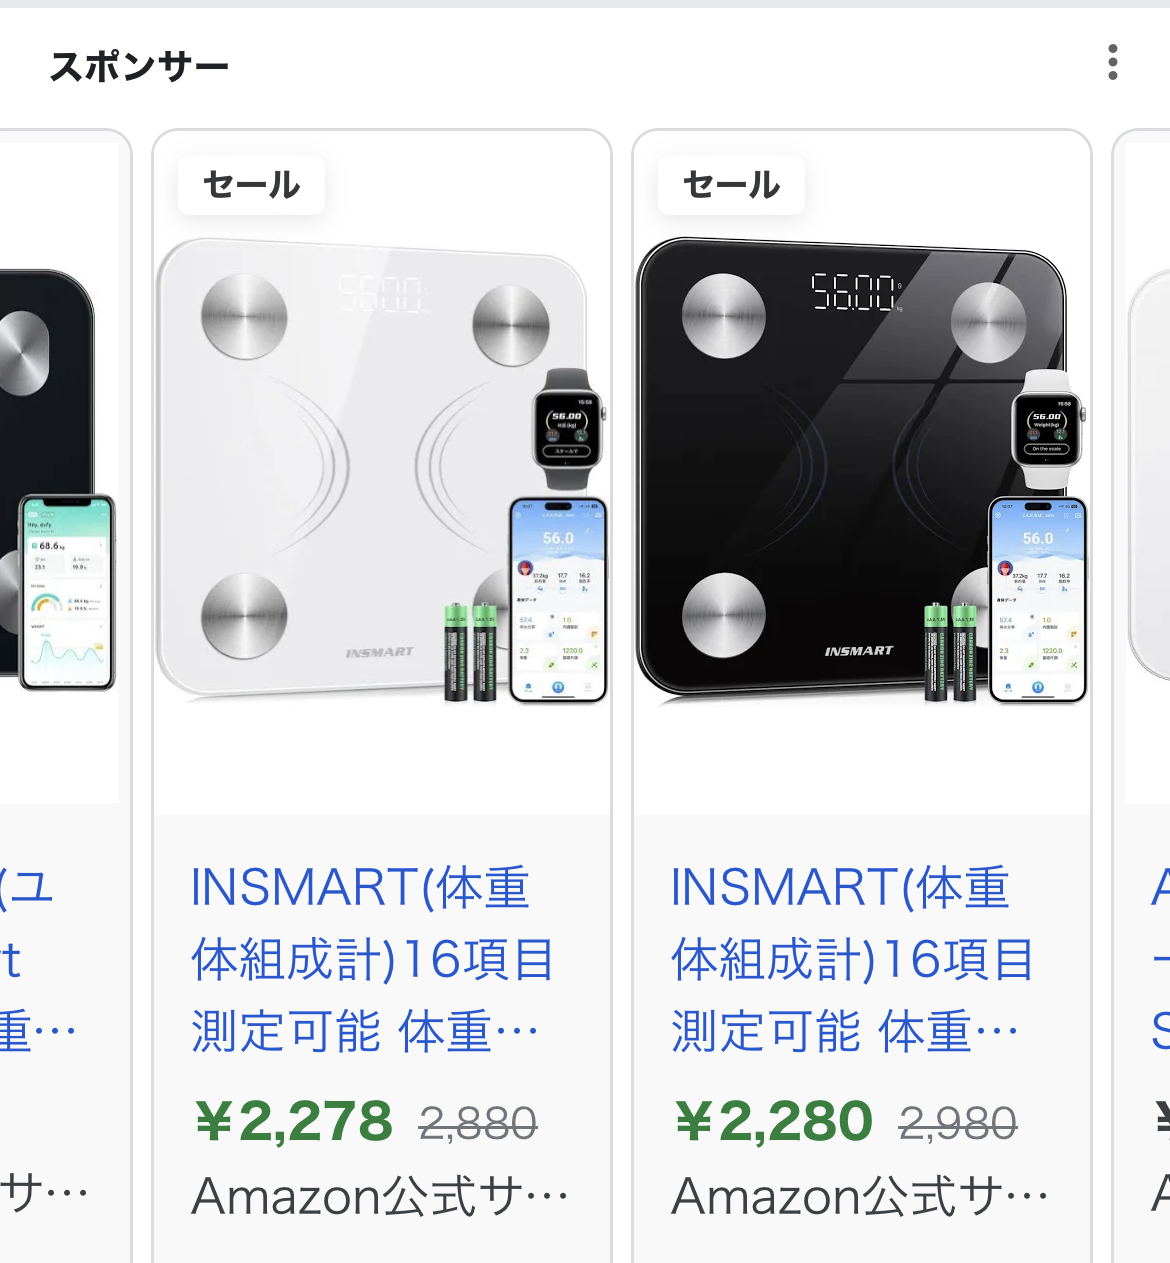Tap the black INSMART scale product image

click(862, 471)
